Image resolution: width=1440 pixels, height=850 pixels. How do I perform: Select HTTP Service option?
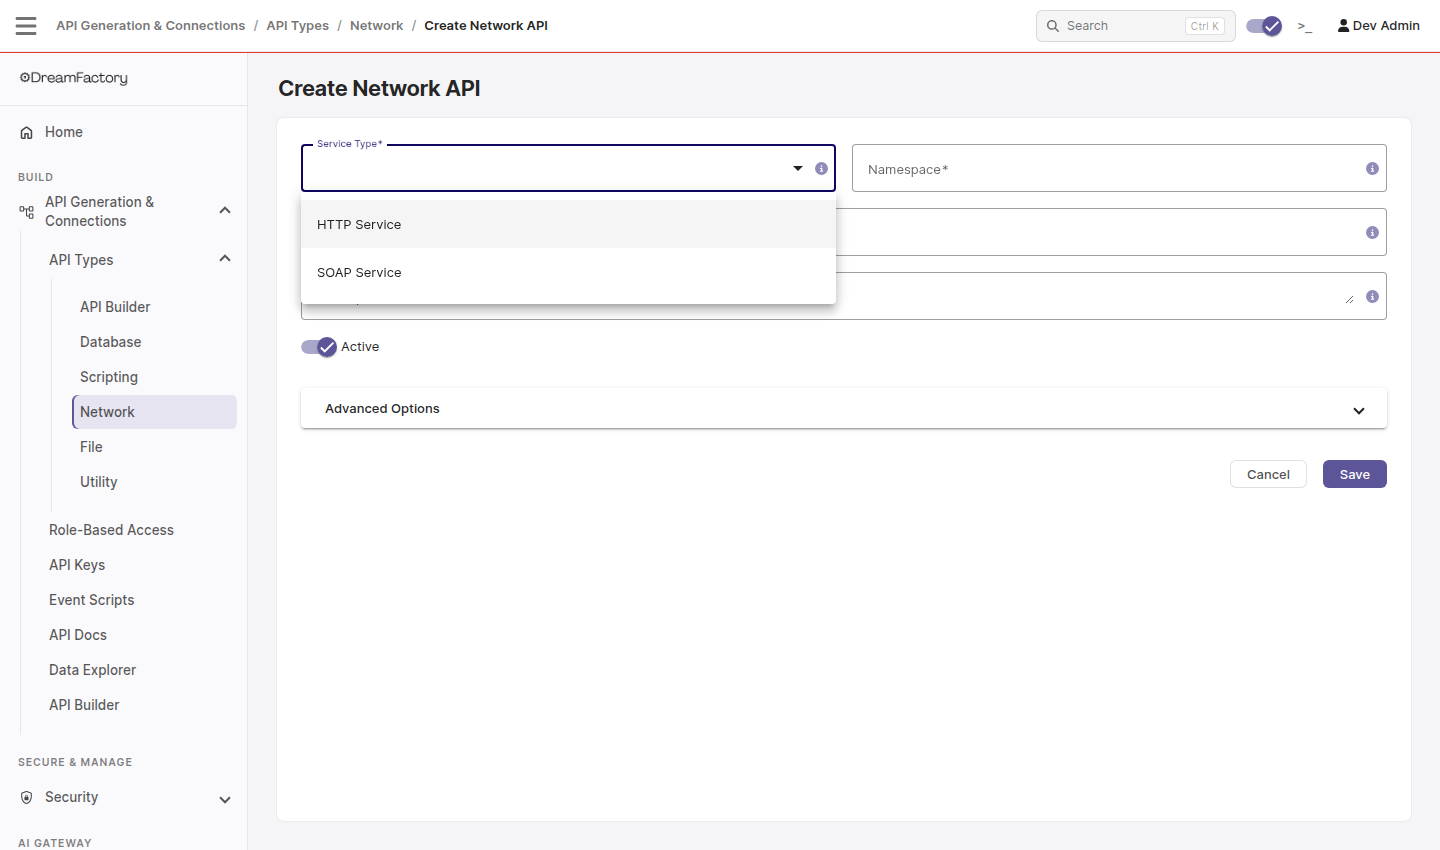point(568,224)
